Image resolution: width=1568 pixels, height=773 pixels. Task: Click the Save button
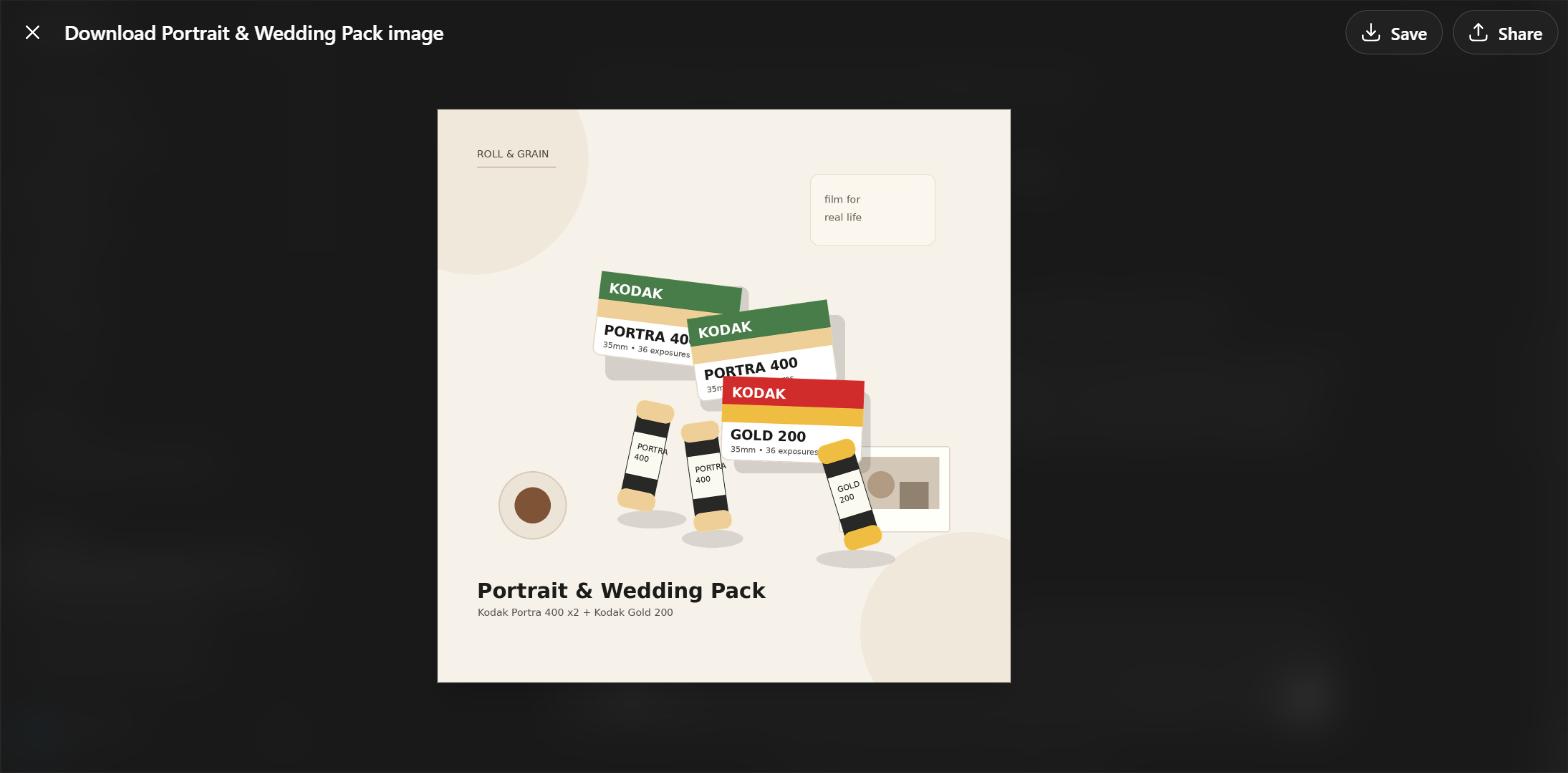[x=1393, y=33]
